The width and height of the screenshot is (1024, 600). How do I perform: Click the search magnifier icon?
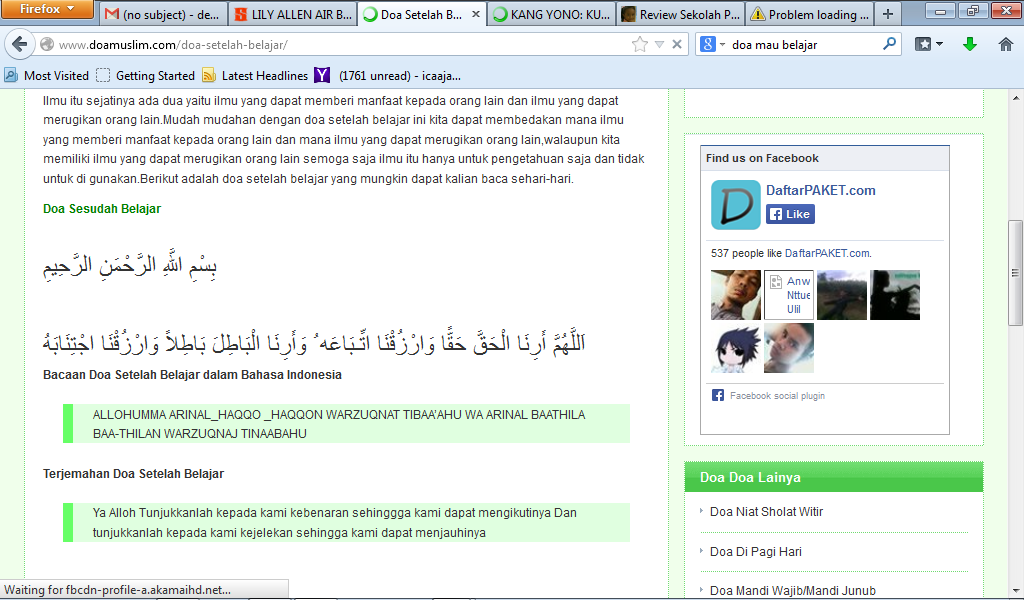[x=889, y=44]
